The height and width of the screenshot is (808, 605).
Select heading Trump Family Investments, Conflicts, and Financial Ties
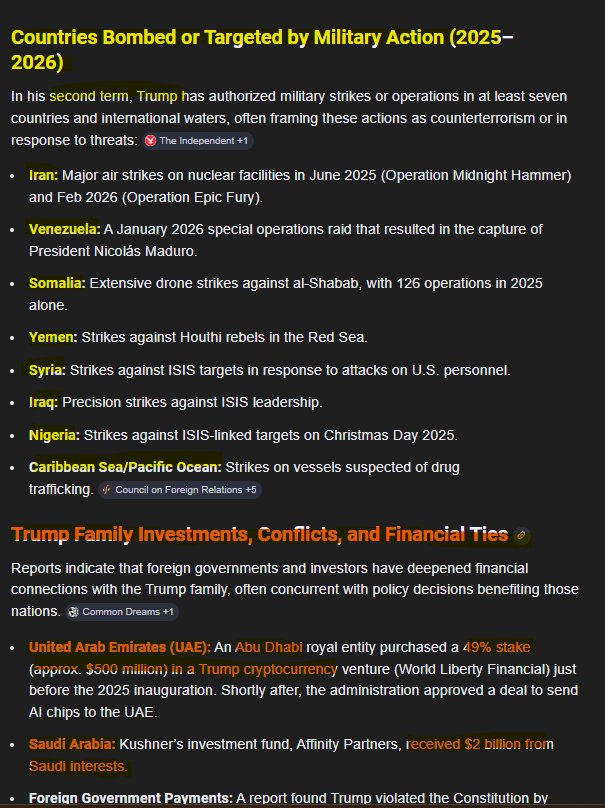259,534
